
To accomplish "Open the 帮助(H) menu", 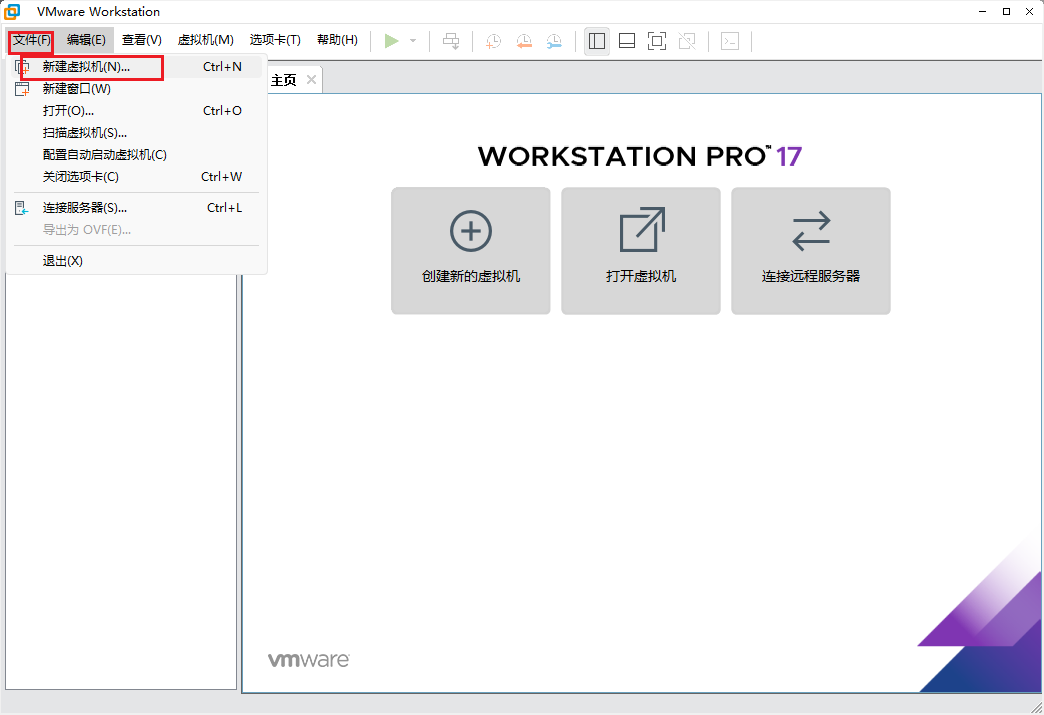I will tap(337, 40).
